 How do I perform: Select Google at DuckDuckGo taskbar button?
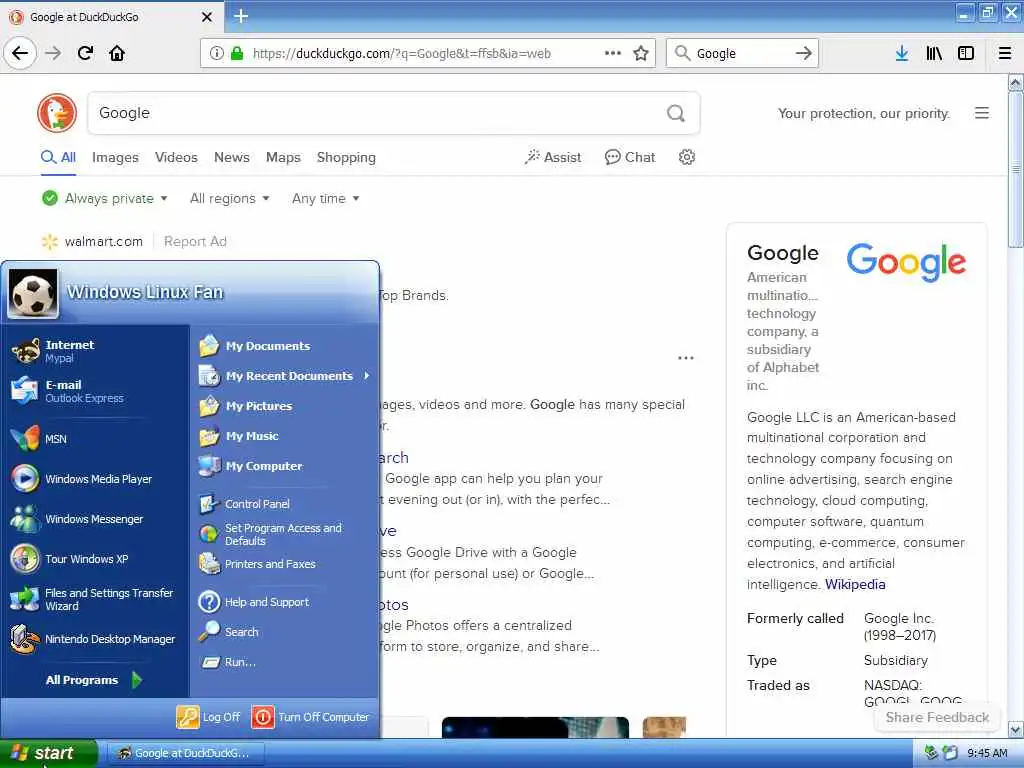(187, 753)
